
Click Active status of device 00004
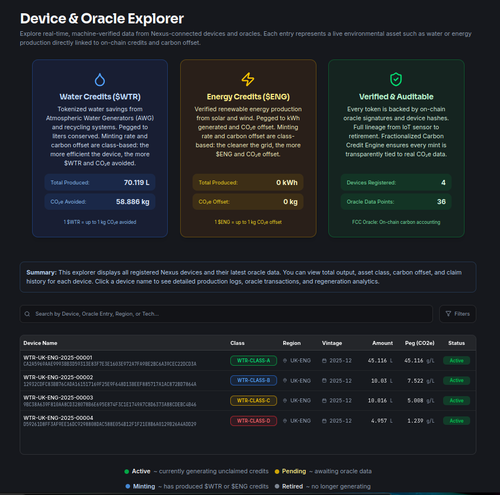pyautogui.click(x=456, y=421)
